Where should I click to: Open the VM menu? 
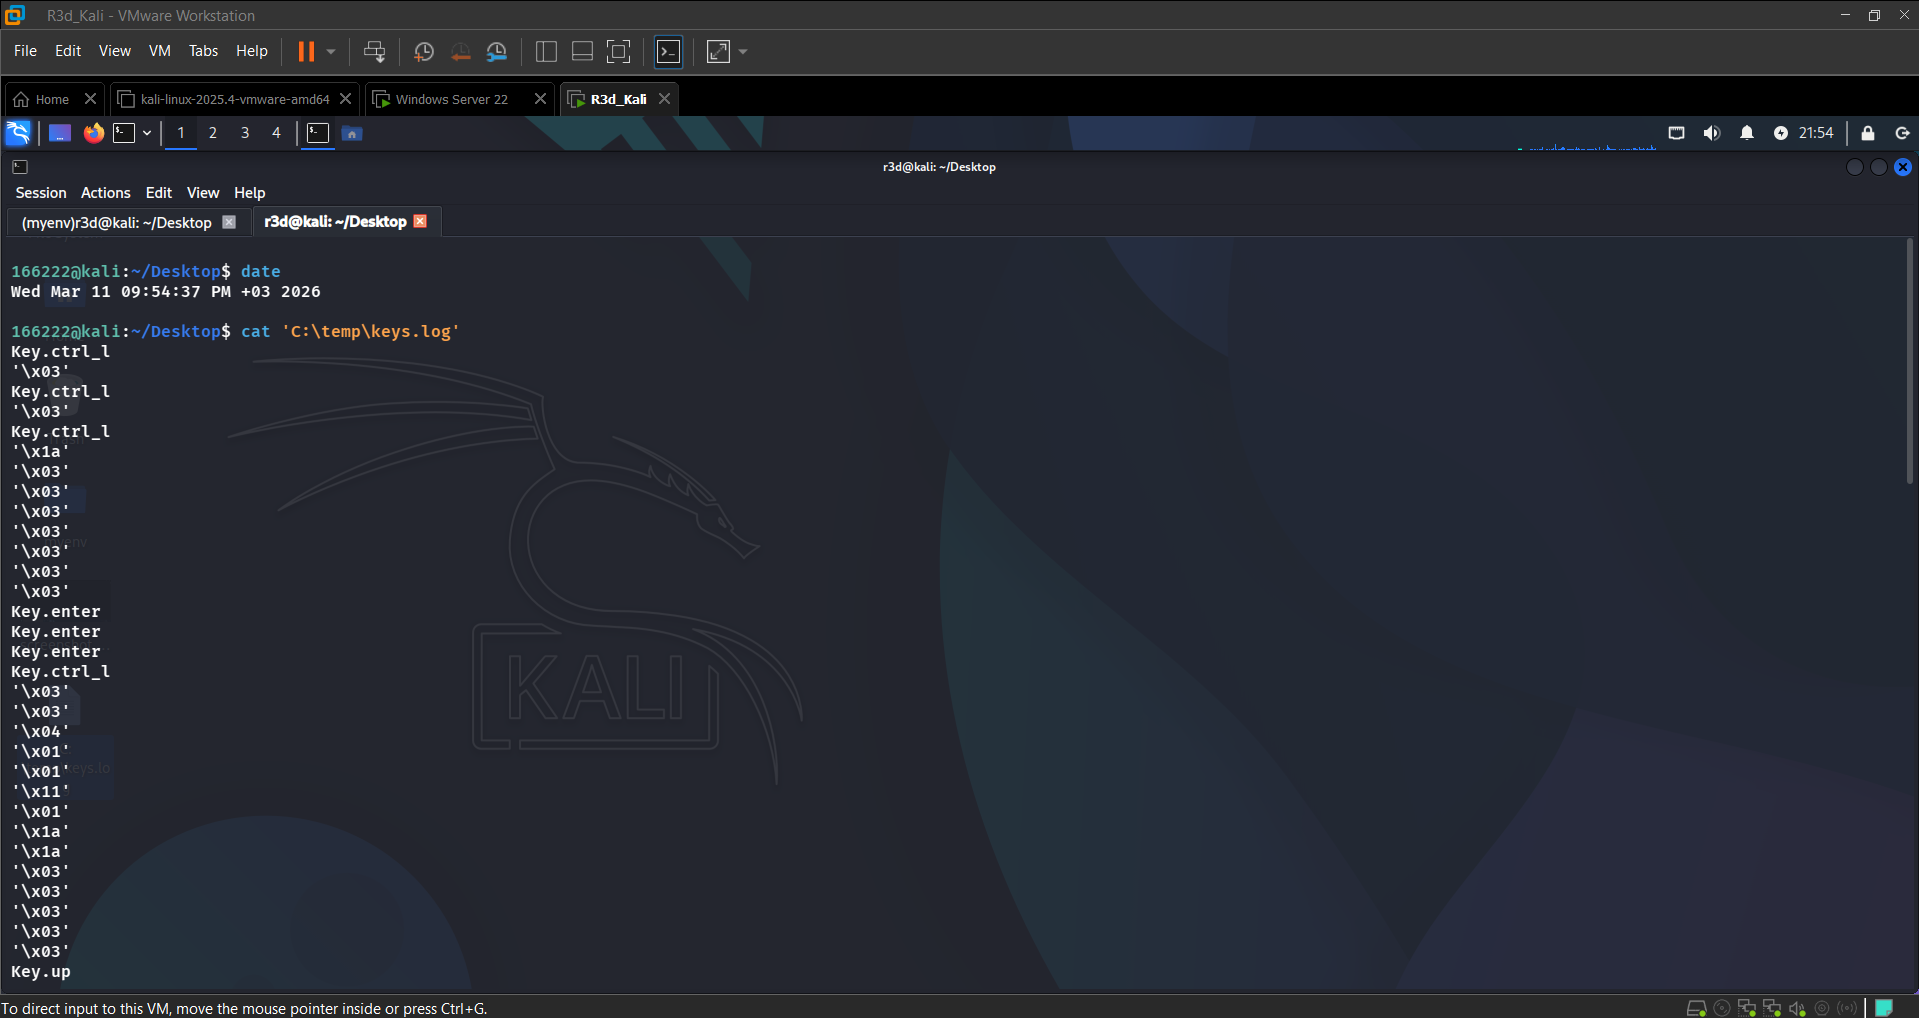[160, 51]
